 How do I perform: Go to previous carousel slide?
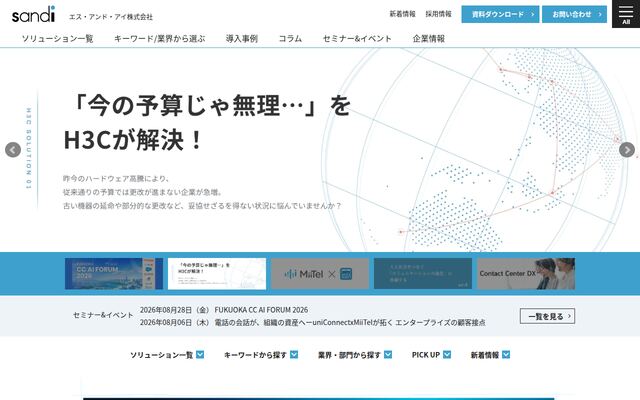tap(13, 150)
